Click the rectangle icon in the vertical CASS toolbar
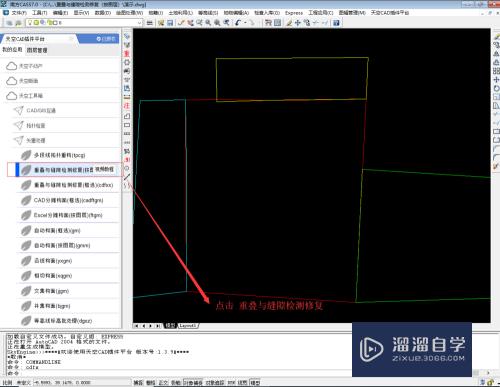 click(x=127, y=125)
